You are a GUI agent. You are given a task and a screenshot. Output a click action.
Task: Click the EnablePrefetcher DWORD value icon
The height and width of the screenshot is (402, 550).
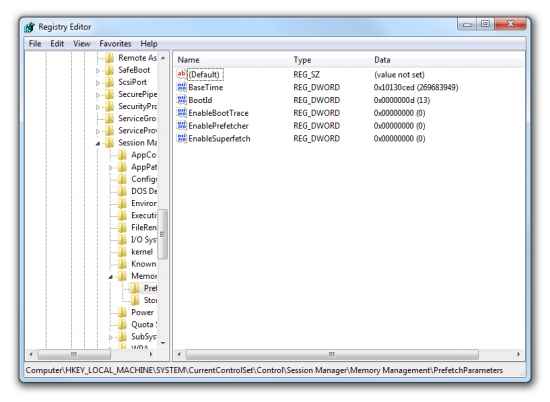[181, 126]
